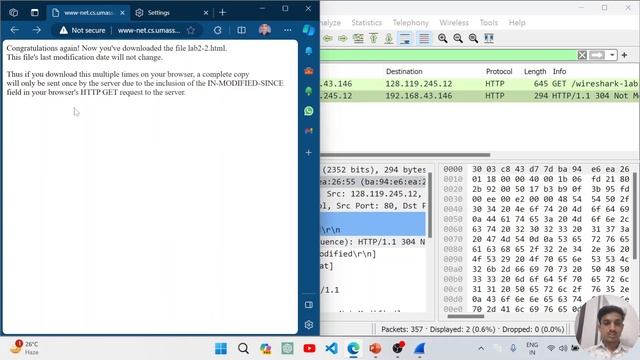Select Src Port: 80 TCP line
The width and height of the screenshot is (640, 360).
pos(373,206)
